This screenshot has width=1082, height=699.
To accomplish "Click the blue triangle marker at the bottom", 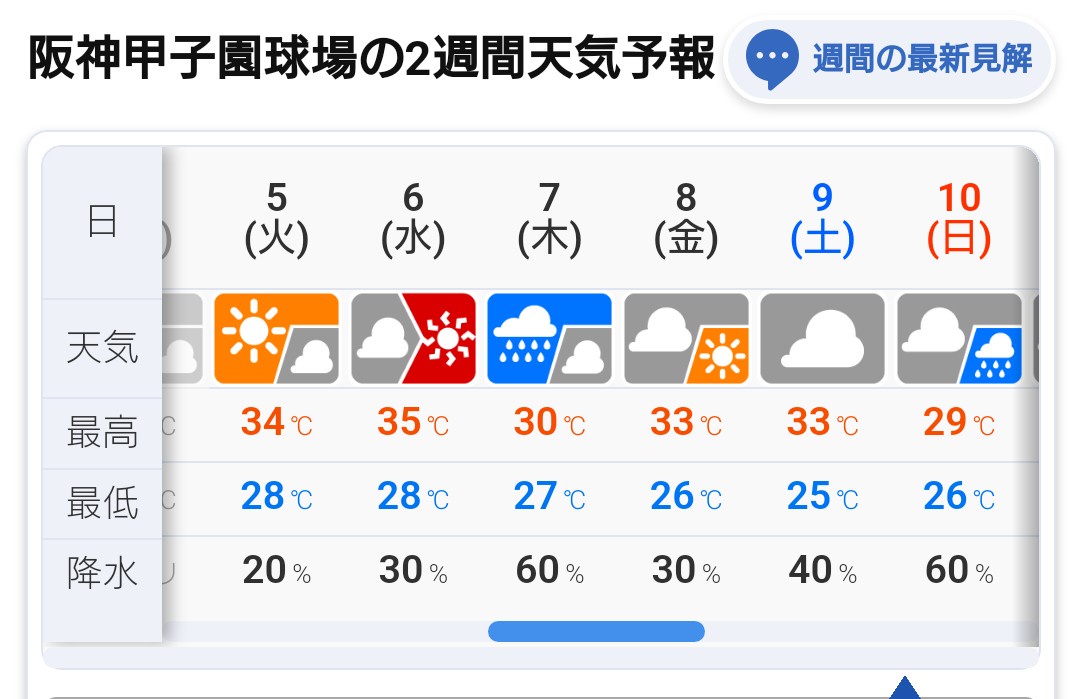I will click(905, 688).
